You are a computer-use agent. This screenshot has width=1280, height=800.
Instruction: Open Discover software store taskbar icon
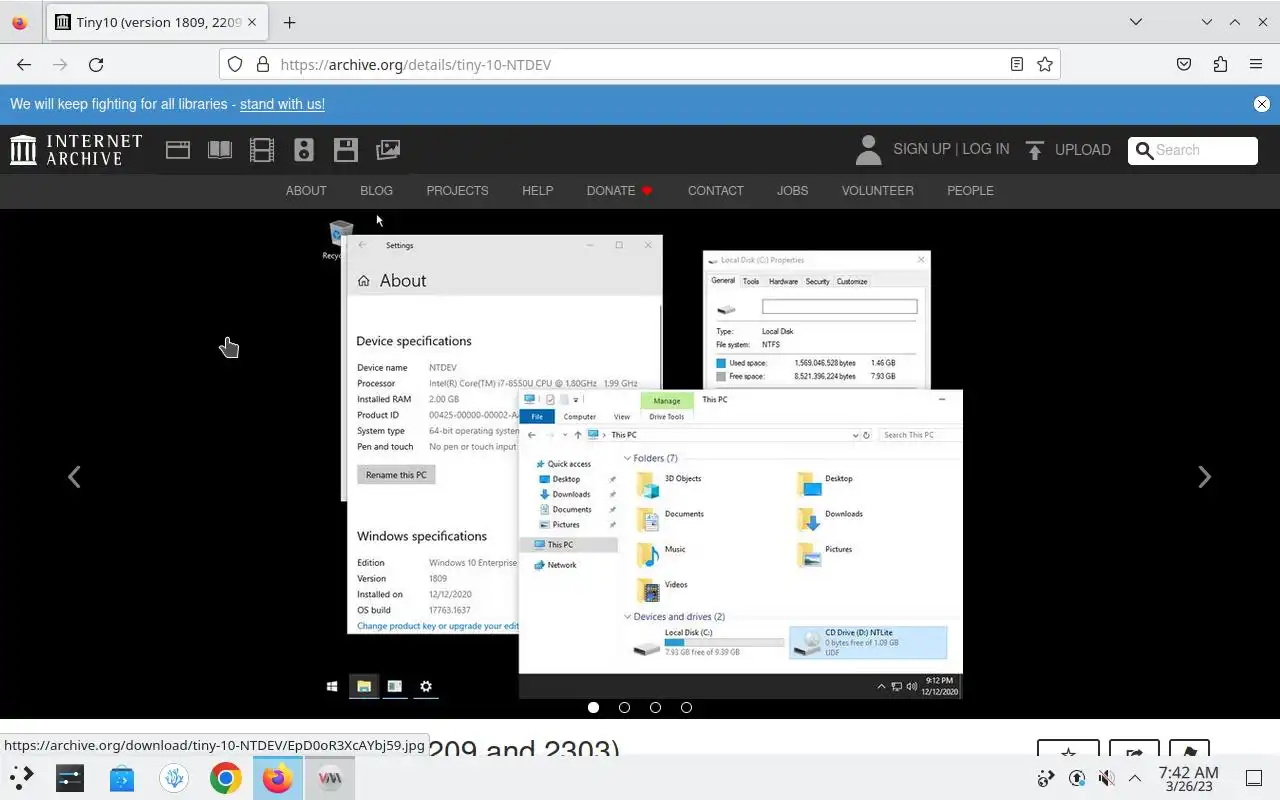pyautogui.click(x=122, y=778)
